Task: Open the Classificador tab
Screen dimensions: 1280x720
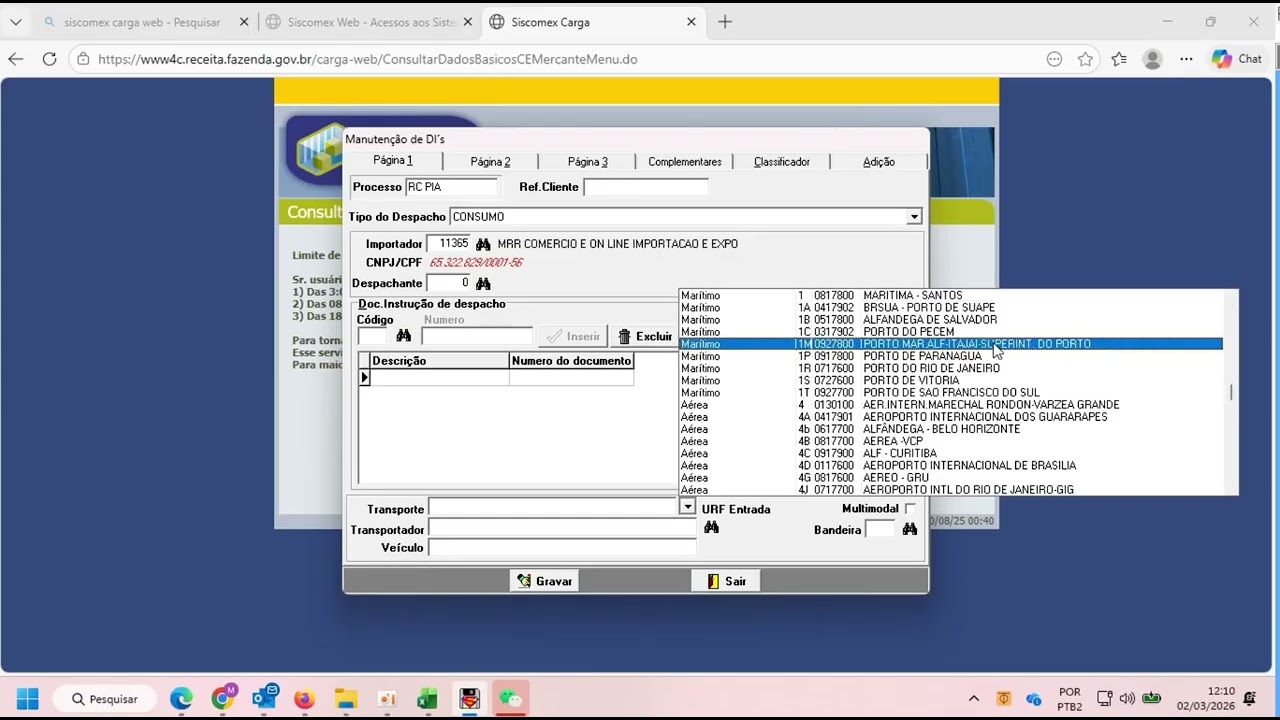Action: point(782,162)
